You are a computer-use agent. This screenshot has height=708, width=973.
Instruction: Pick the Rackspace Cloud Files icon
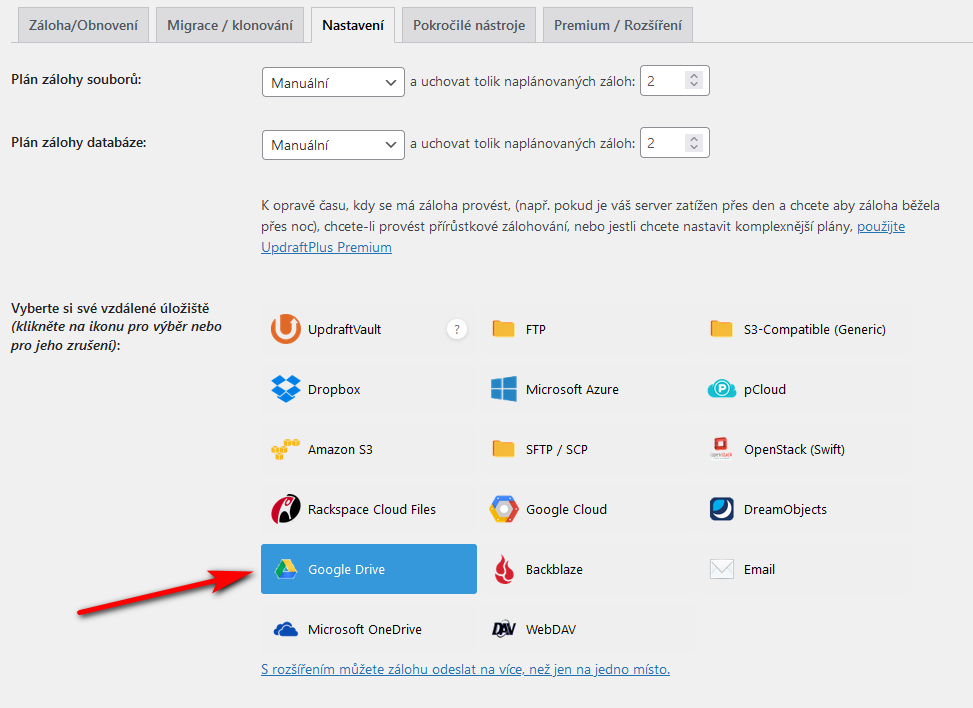[285, 509]
